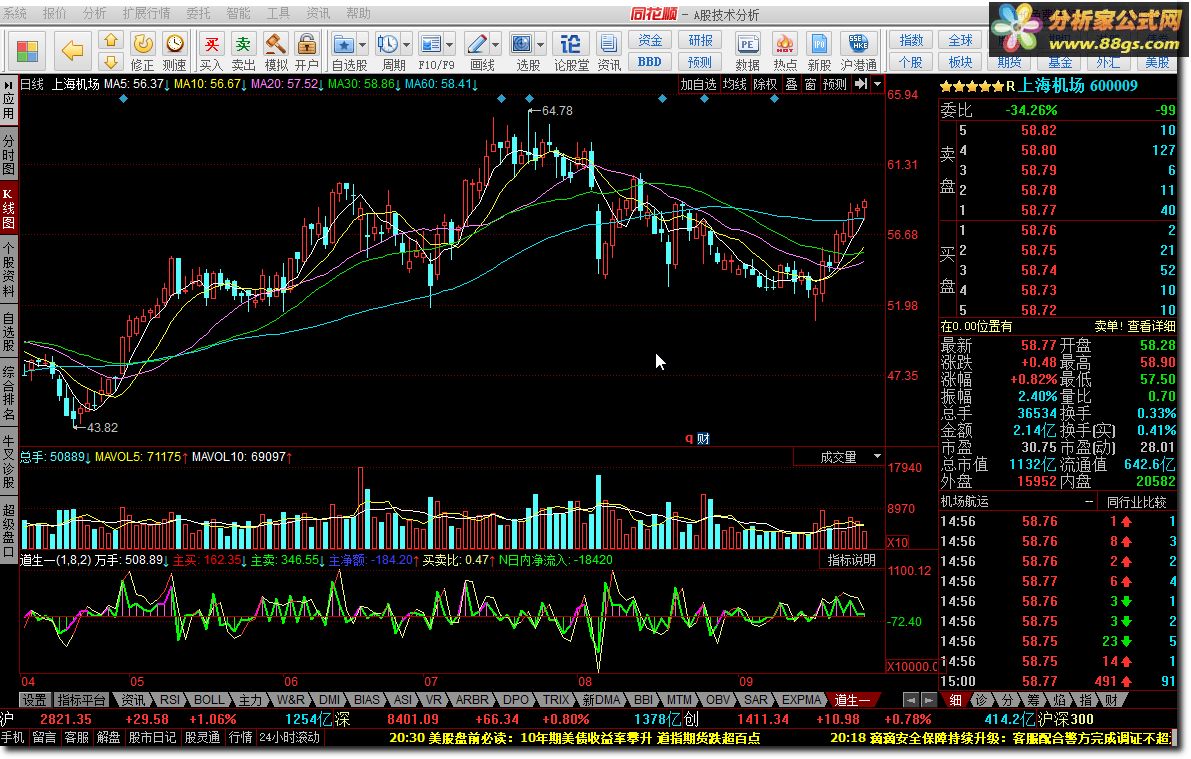Click the 开户 lock icon
The width and height of the screenshot is (1191, 759).
point(307,44)
